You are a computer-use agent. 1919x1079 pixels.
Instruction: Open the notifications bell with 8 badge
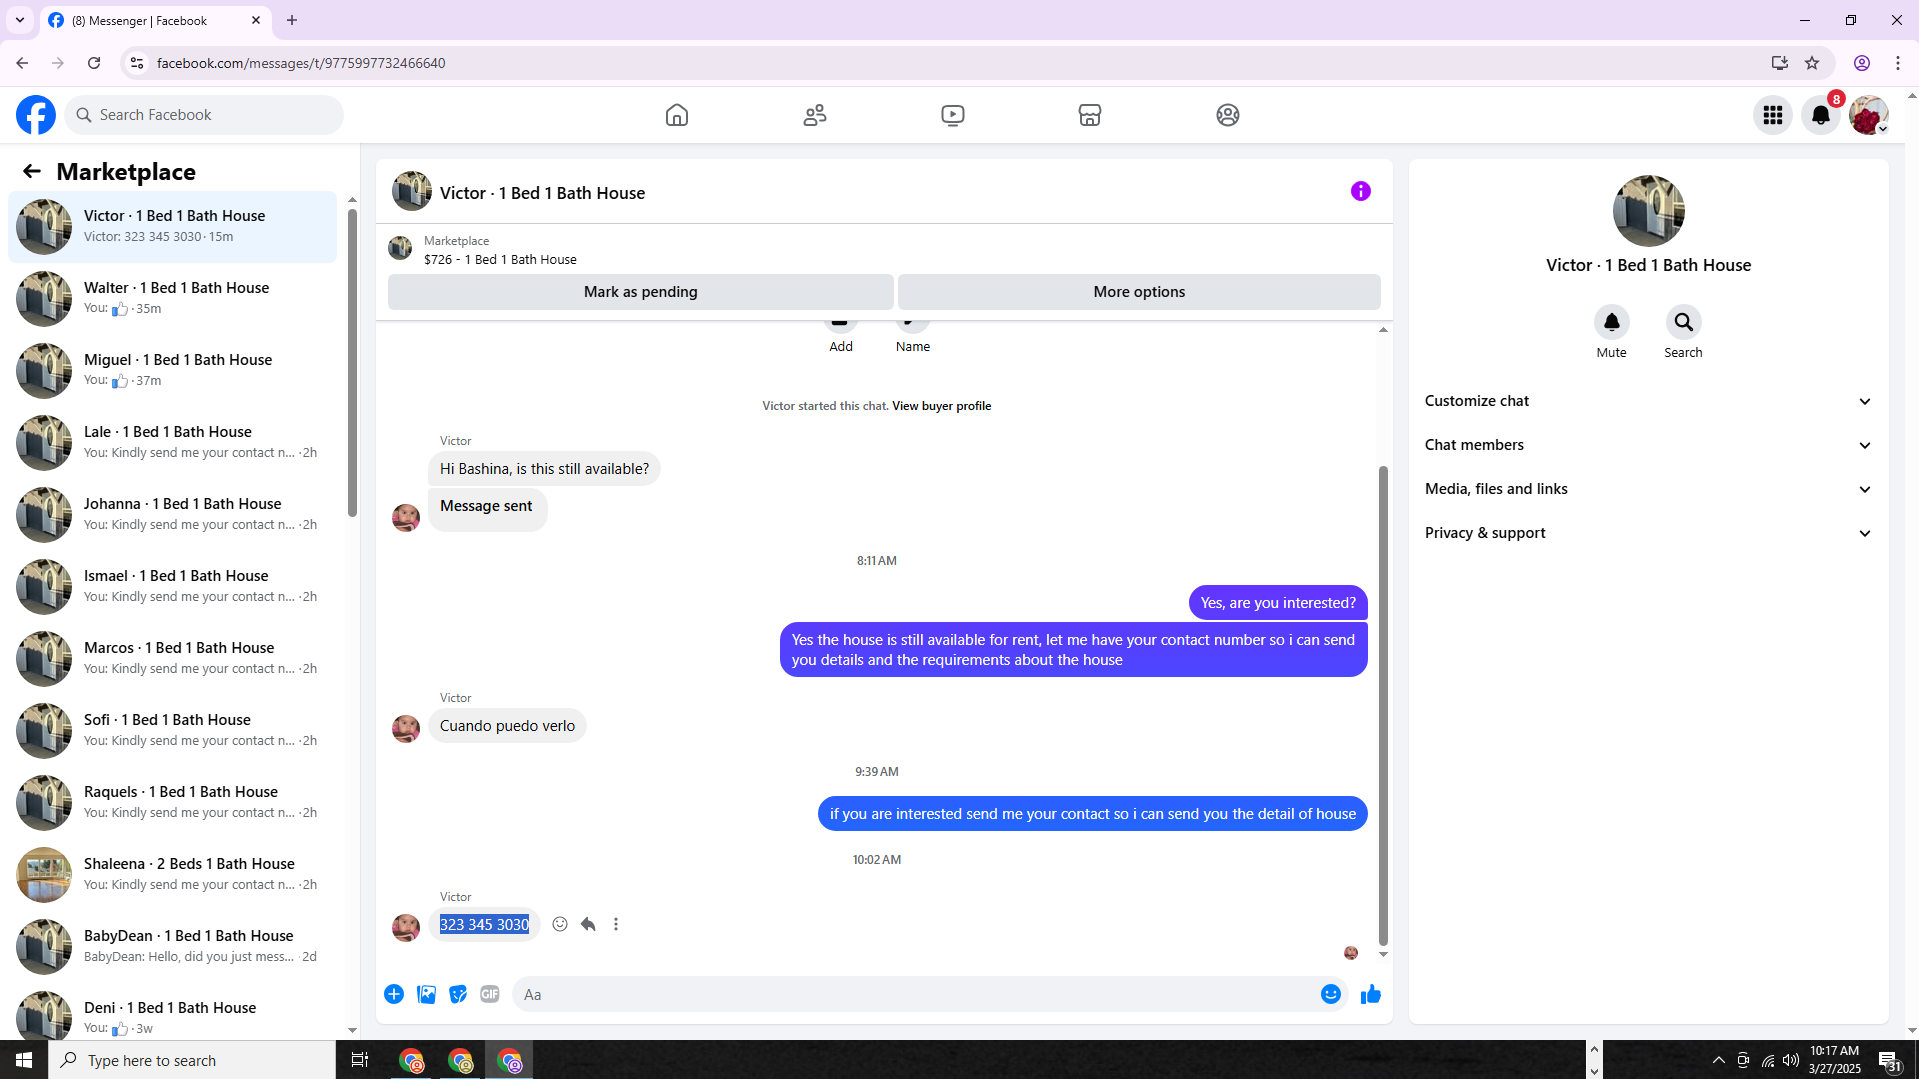(1821, 115)
